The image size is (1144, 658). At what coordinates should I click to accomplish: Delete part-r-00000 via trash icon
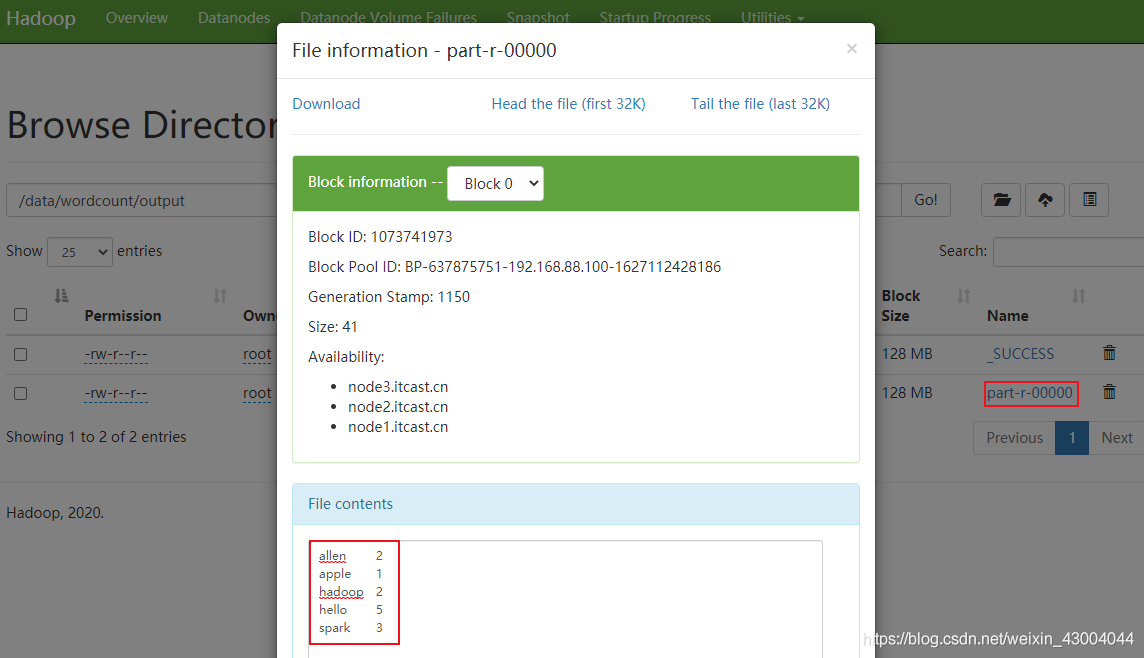(x=1109, y=392)
